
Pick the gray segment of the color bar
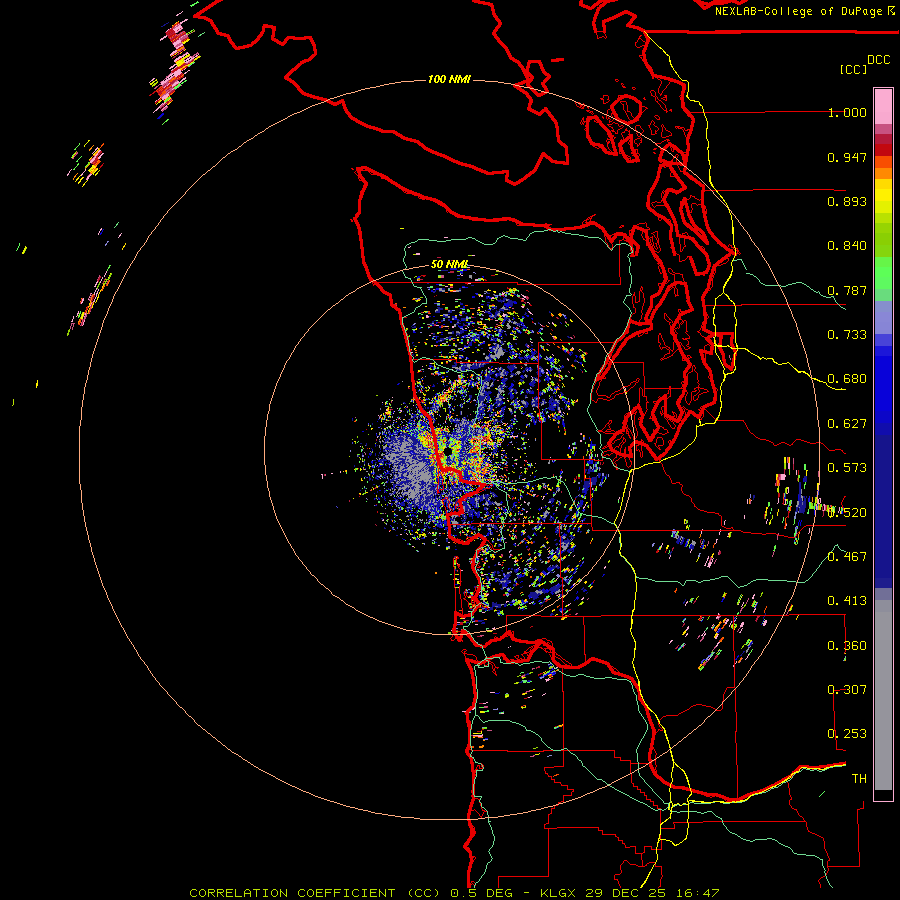point(883,695)
